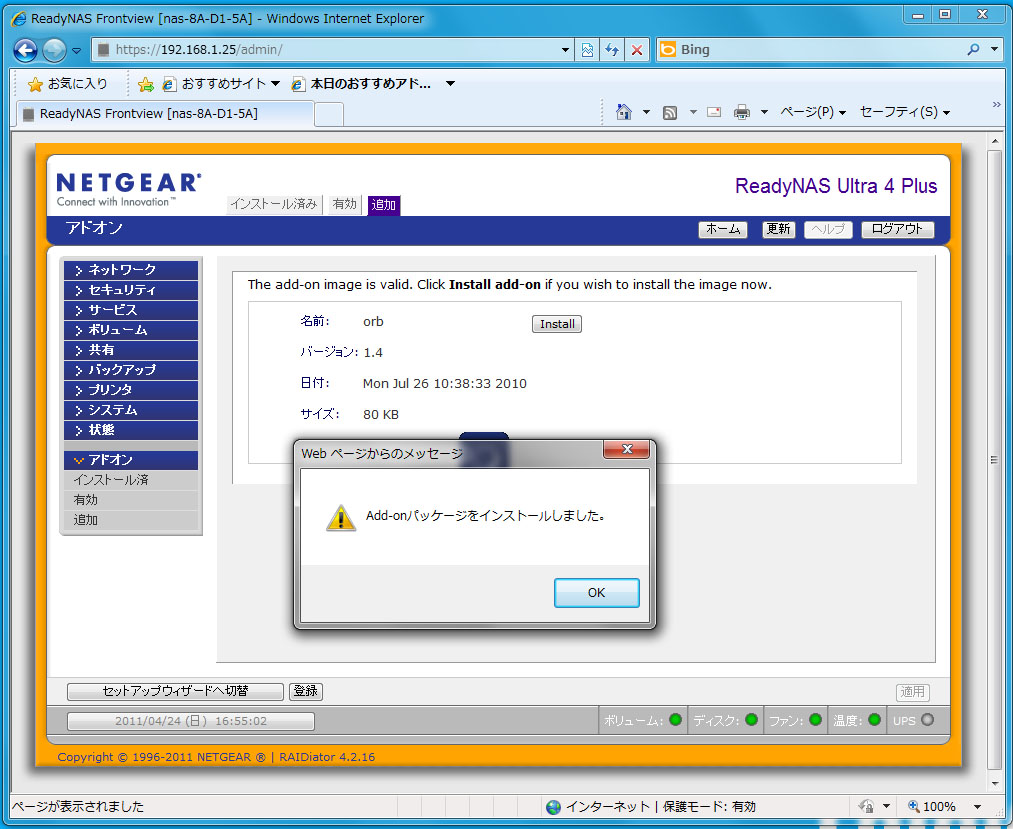The width and height of the screenshot is (1013, 829).
Task: Click the Refresh icon beside address bar
Action: coord(611,50)
